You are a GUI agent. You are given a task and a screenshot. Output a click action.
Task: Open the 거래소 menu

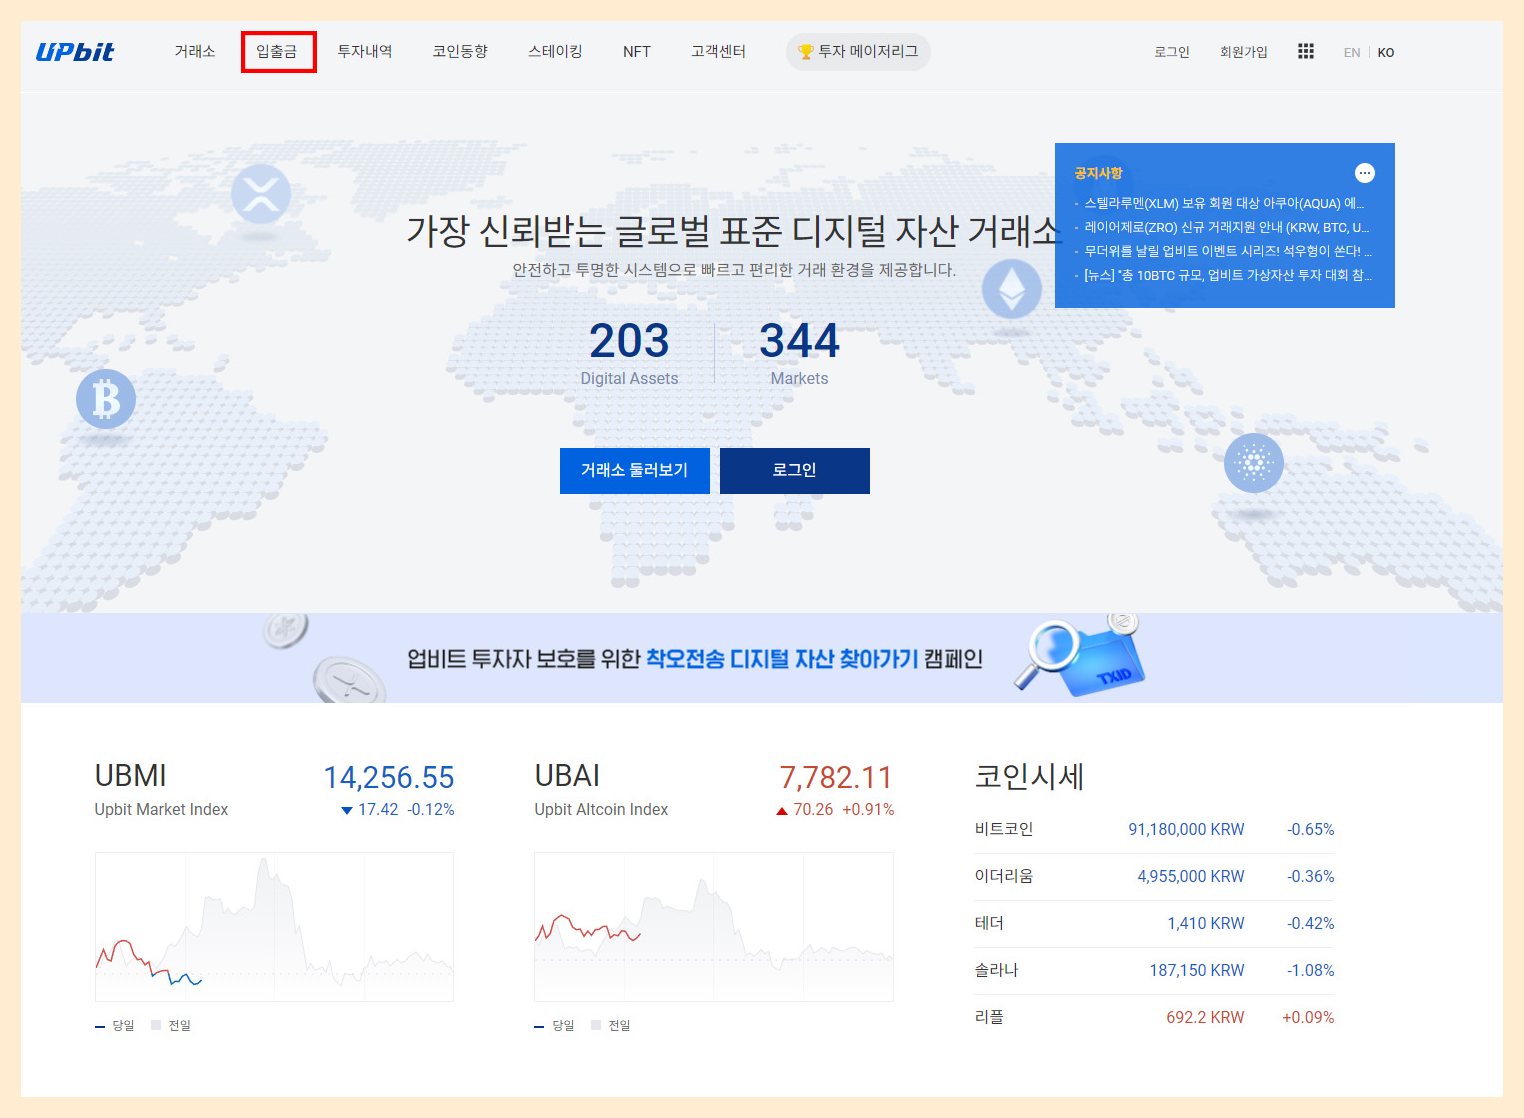pos(195,52)
